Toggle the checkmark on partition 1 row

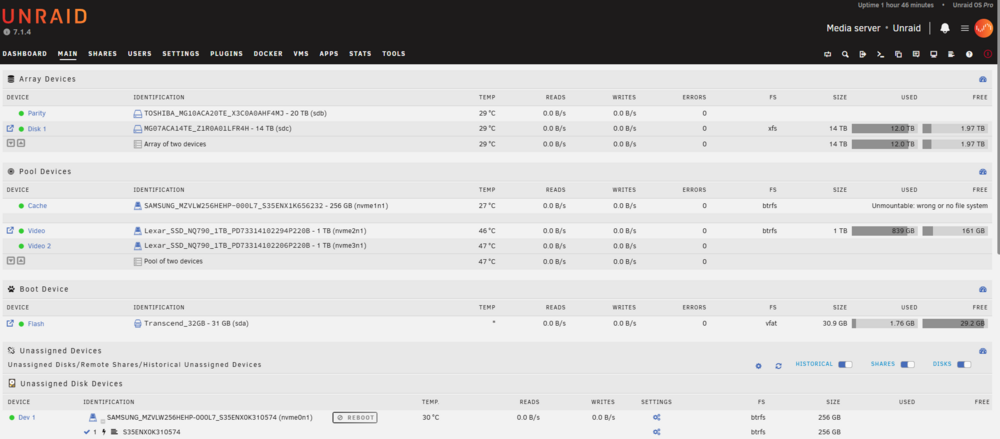[x=87, y=432]
